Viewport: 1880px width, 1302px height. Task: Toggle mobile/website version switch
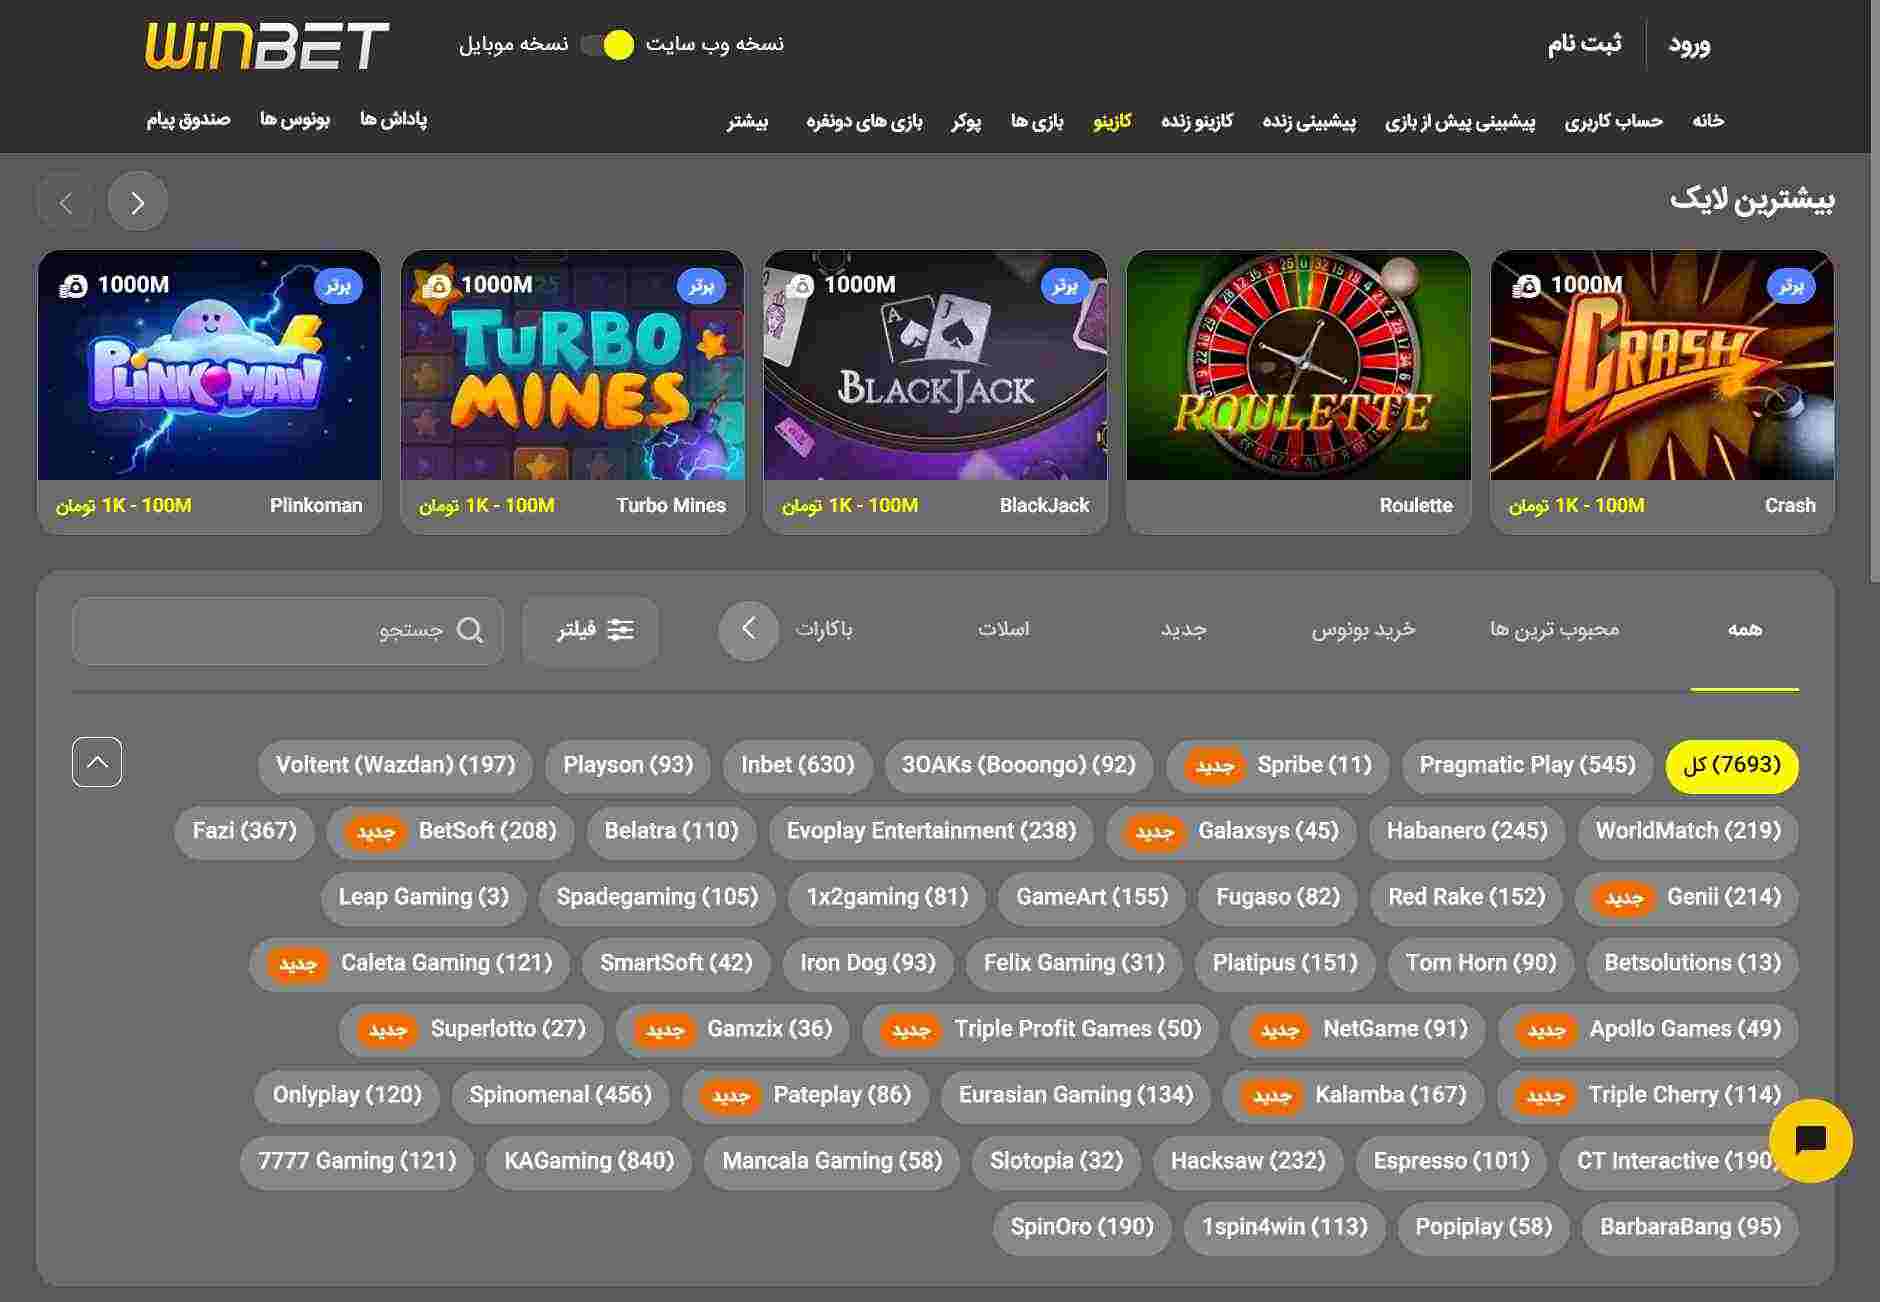608,45
